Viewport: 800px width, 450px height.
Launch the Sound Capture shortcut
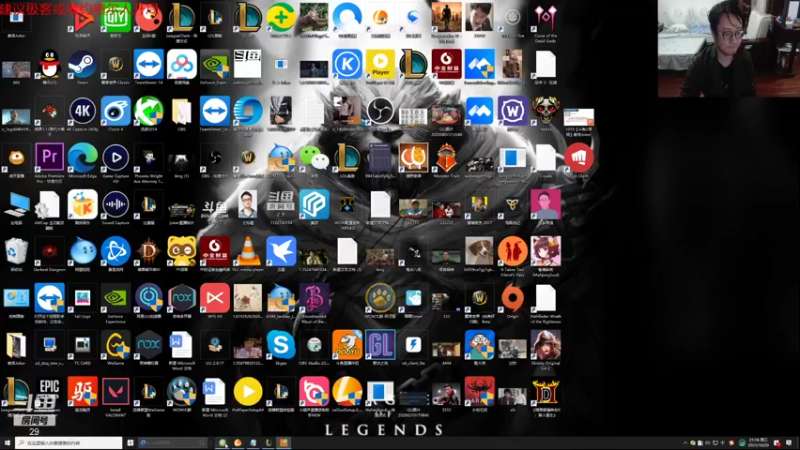[x=116, y=205]
